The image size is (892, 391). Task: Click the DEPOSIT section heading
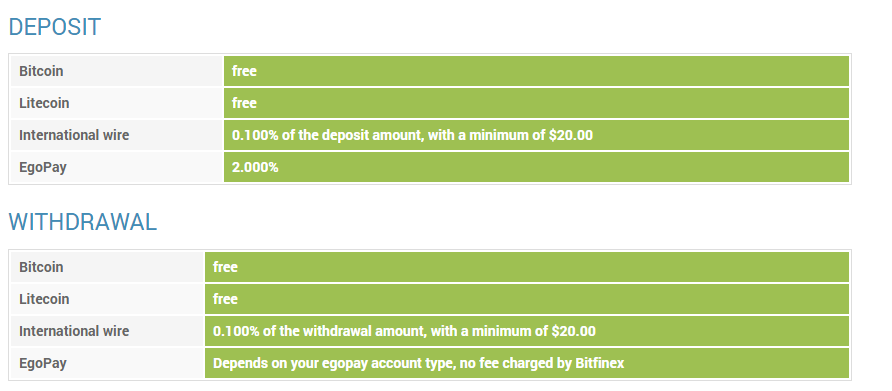[x=55, y=27]
